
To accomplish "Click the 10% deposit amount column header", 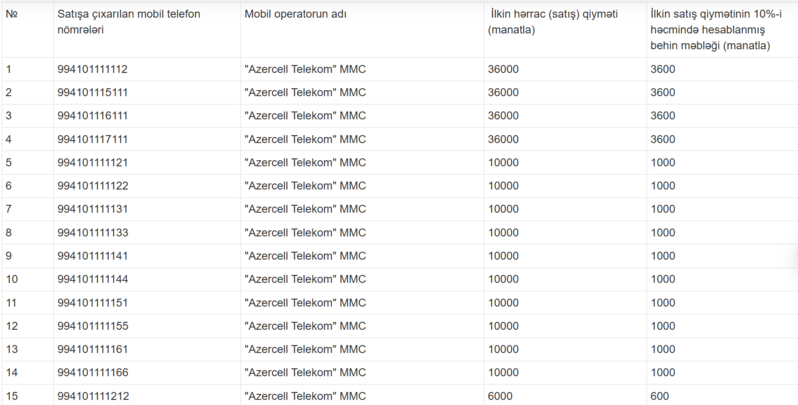I will [x=716, y=31].
